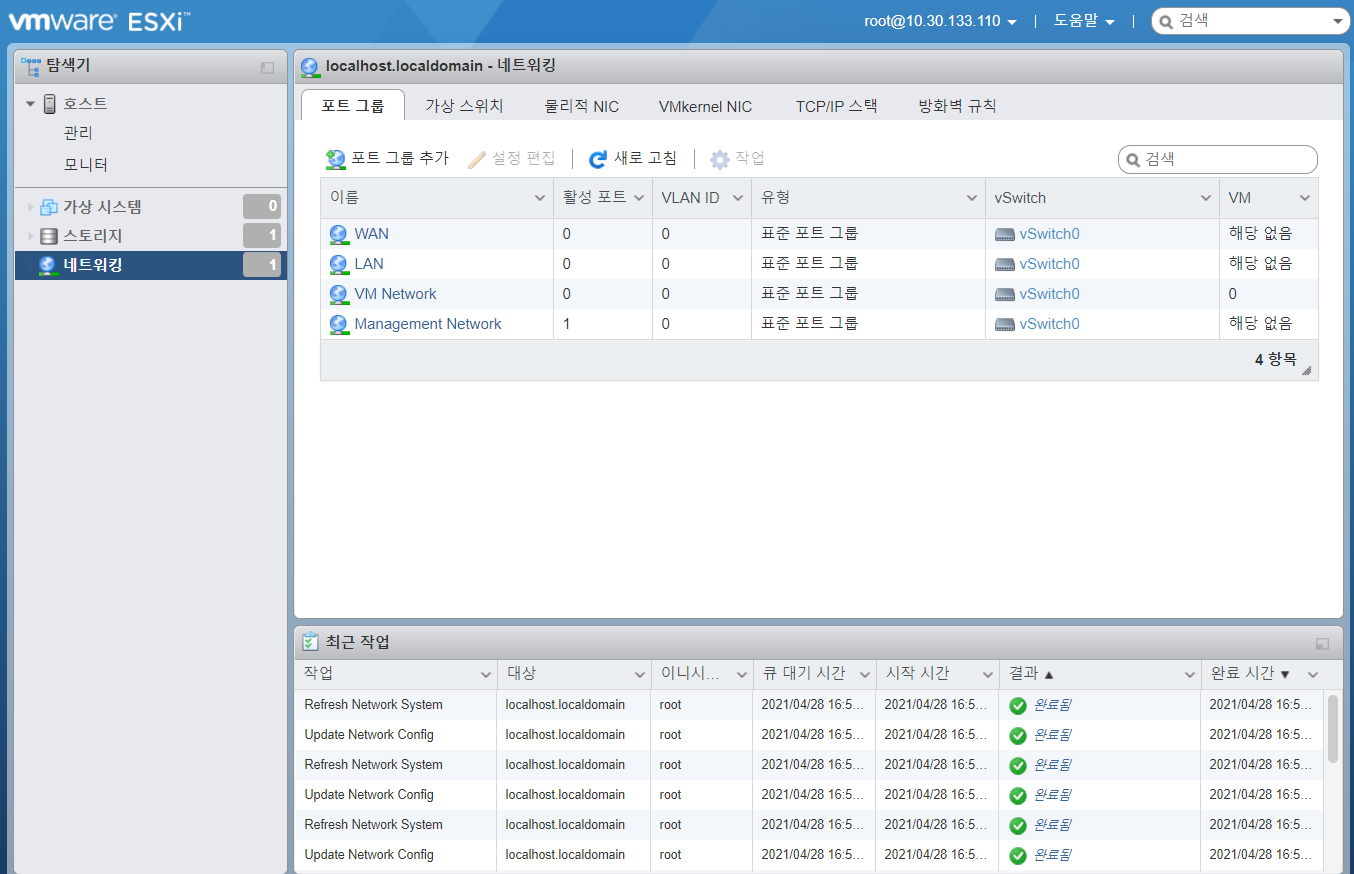Click the recent tasks vertical scrollbar
The height and width of the screenshot is (874, 1354).
(x=1333, y=729)
